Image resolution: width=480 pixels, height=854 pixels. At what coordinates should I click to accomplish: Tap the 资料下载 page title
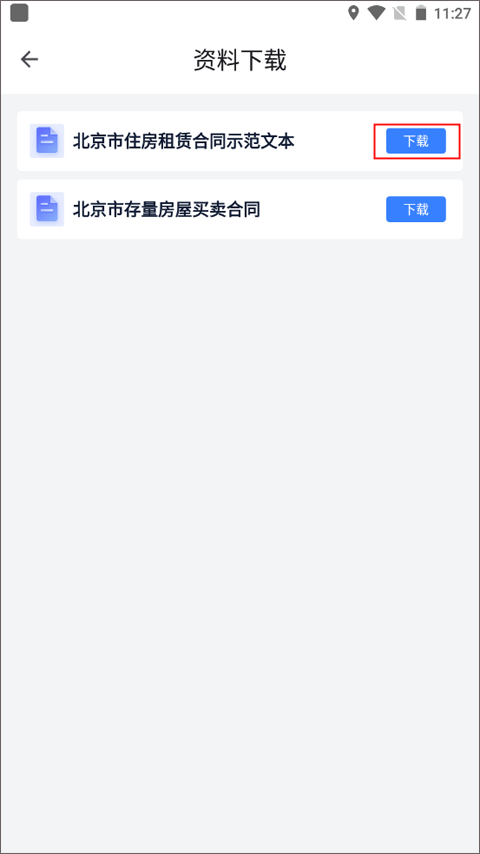(240, 60)
